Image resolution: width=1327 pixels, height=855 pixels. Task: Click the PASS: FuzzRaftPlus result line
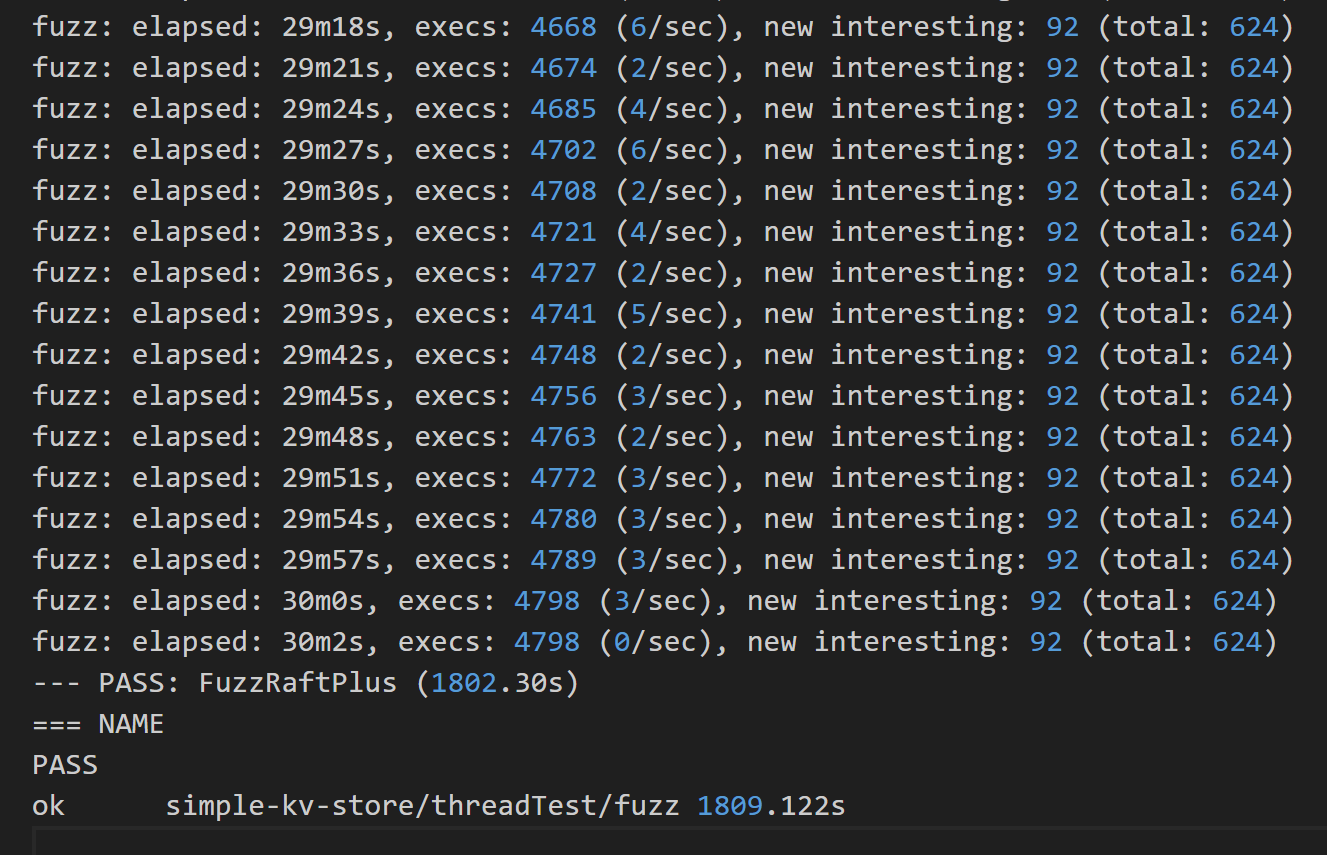click(x=306, y=683)
